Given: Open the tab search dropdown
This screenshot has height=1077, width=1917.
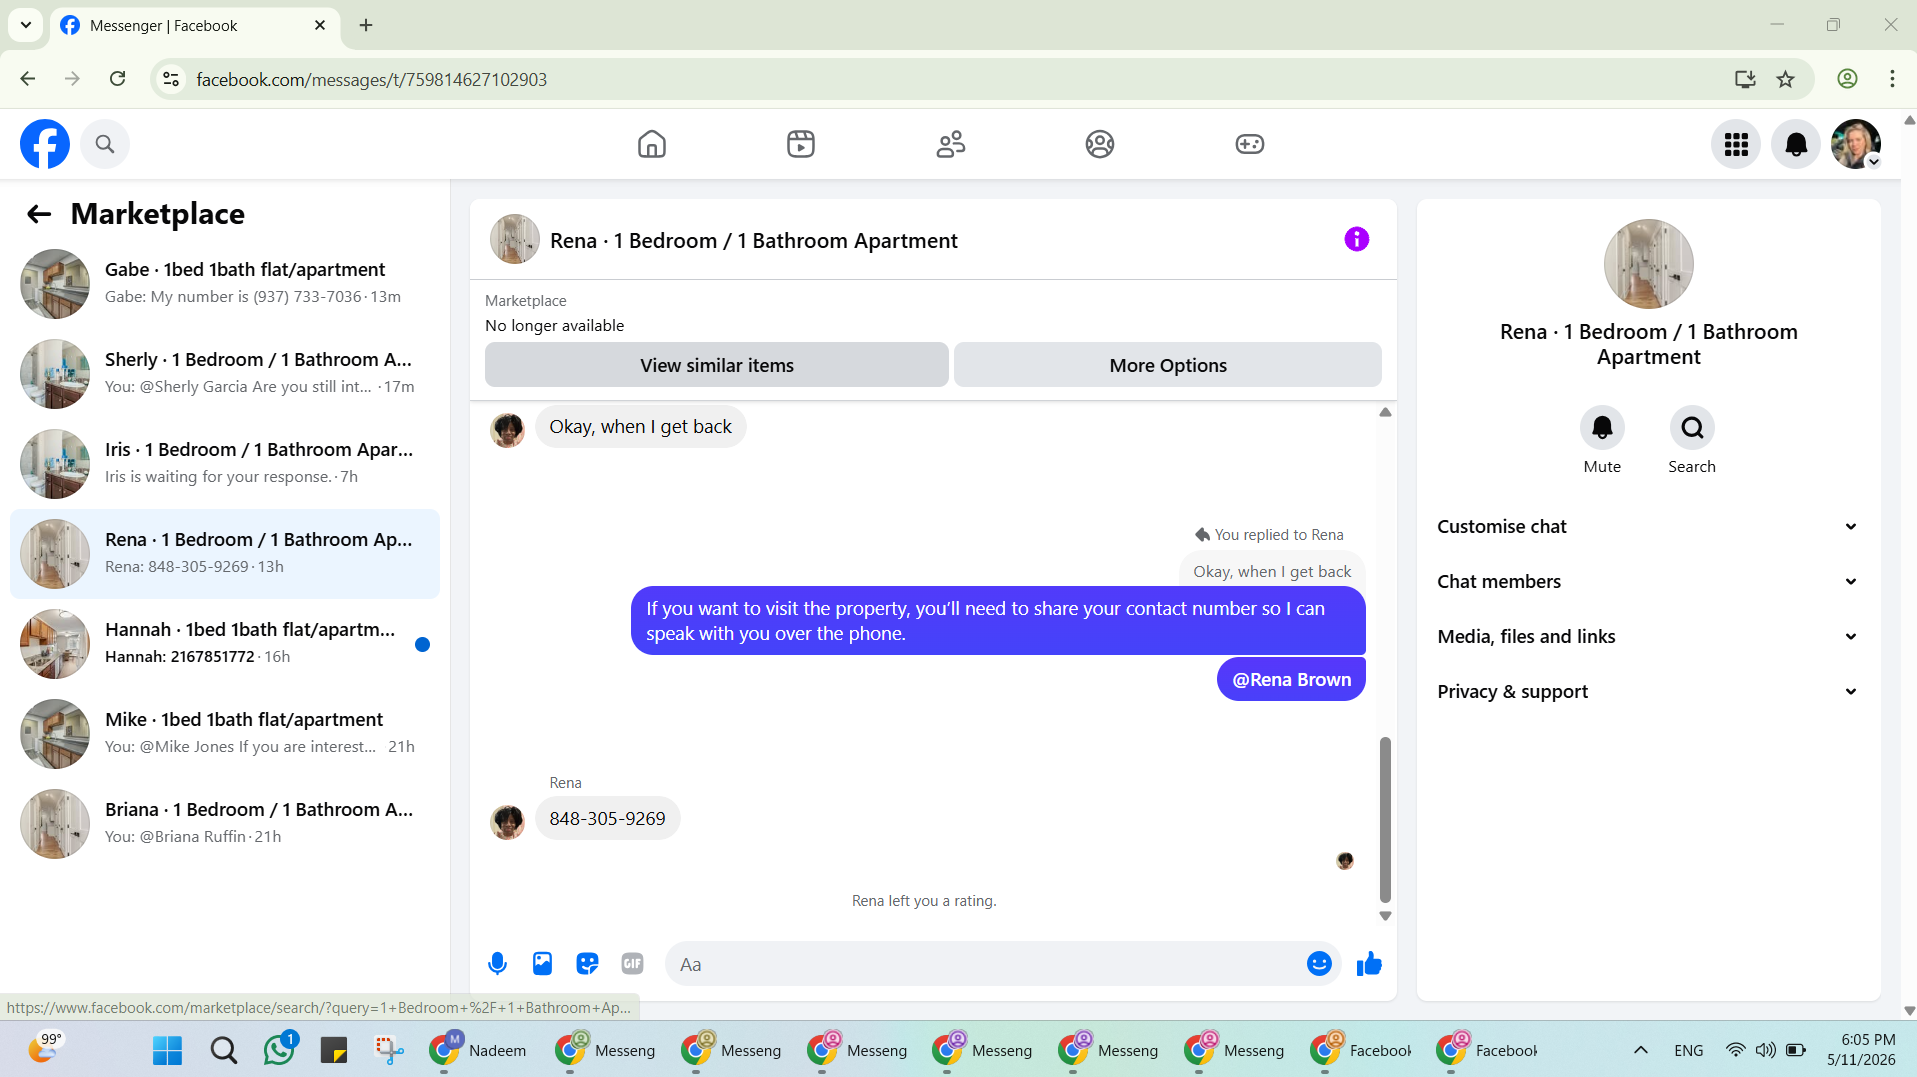Looking at the screenshot, I should [26, 25].
